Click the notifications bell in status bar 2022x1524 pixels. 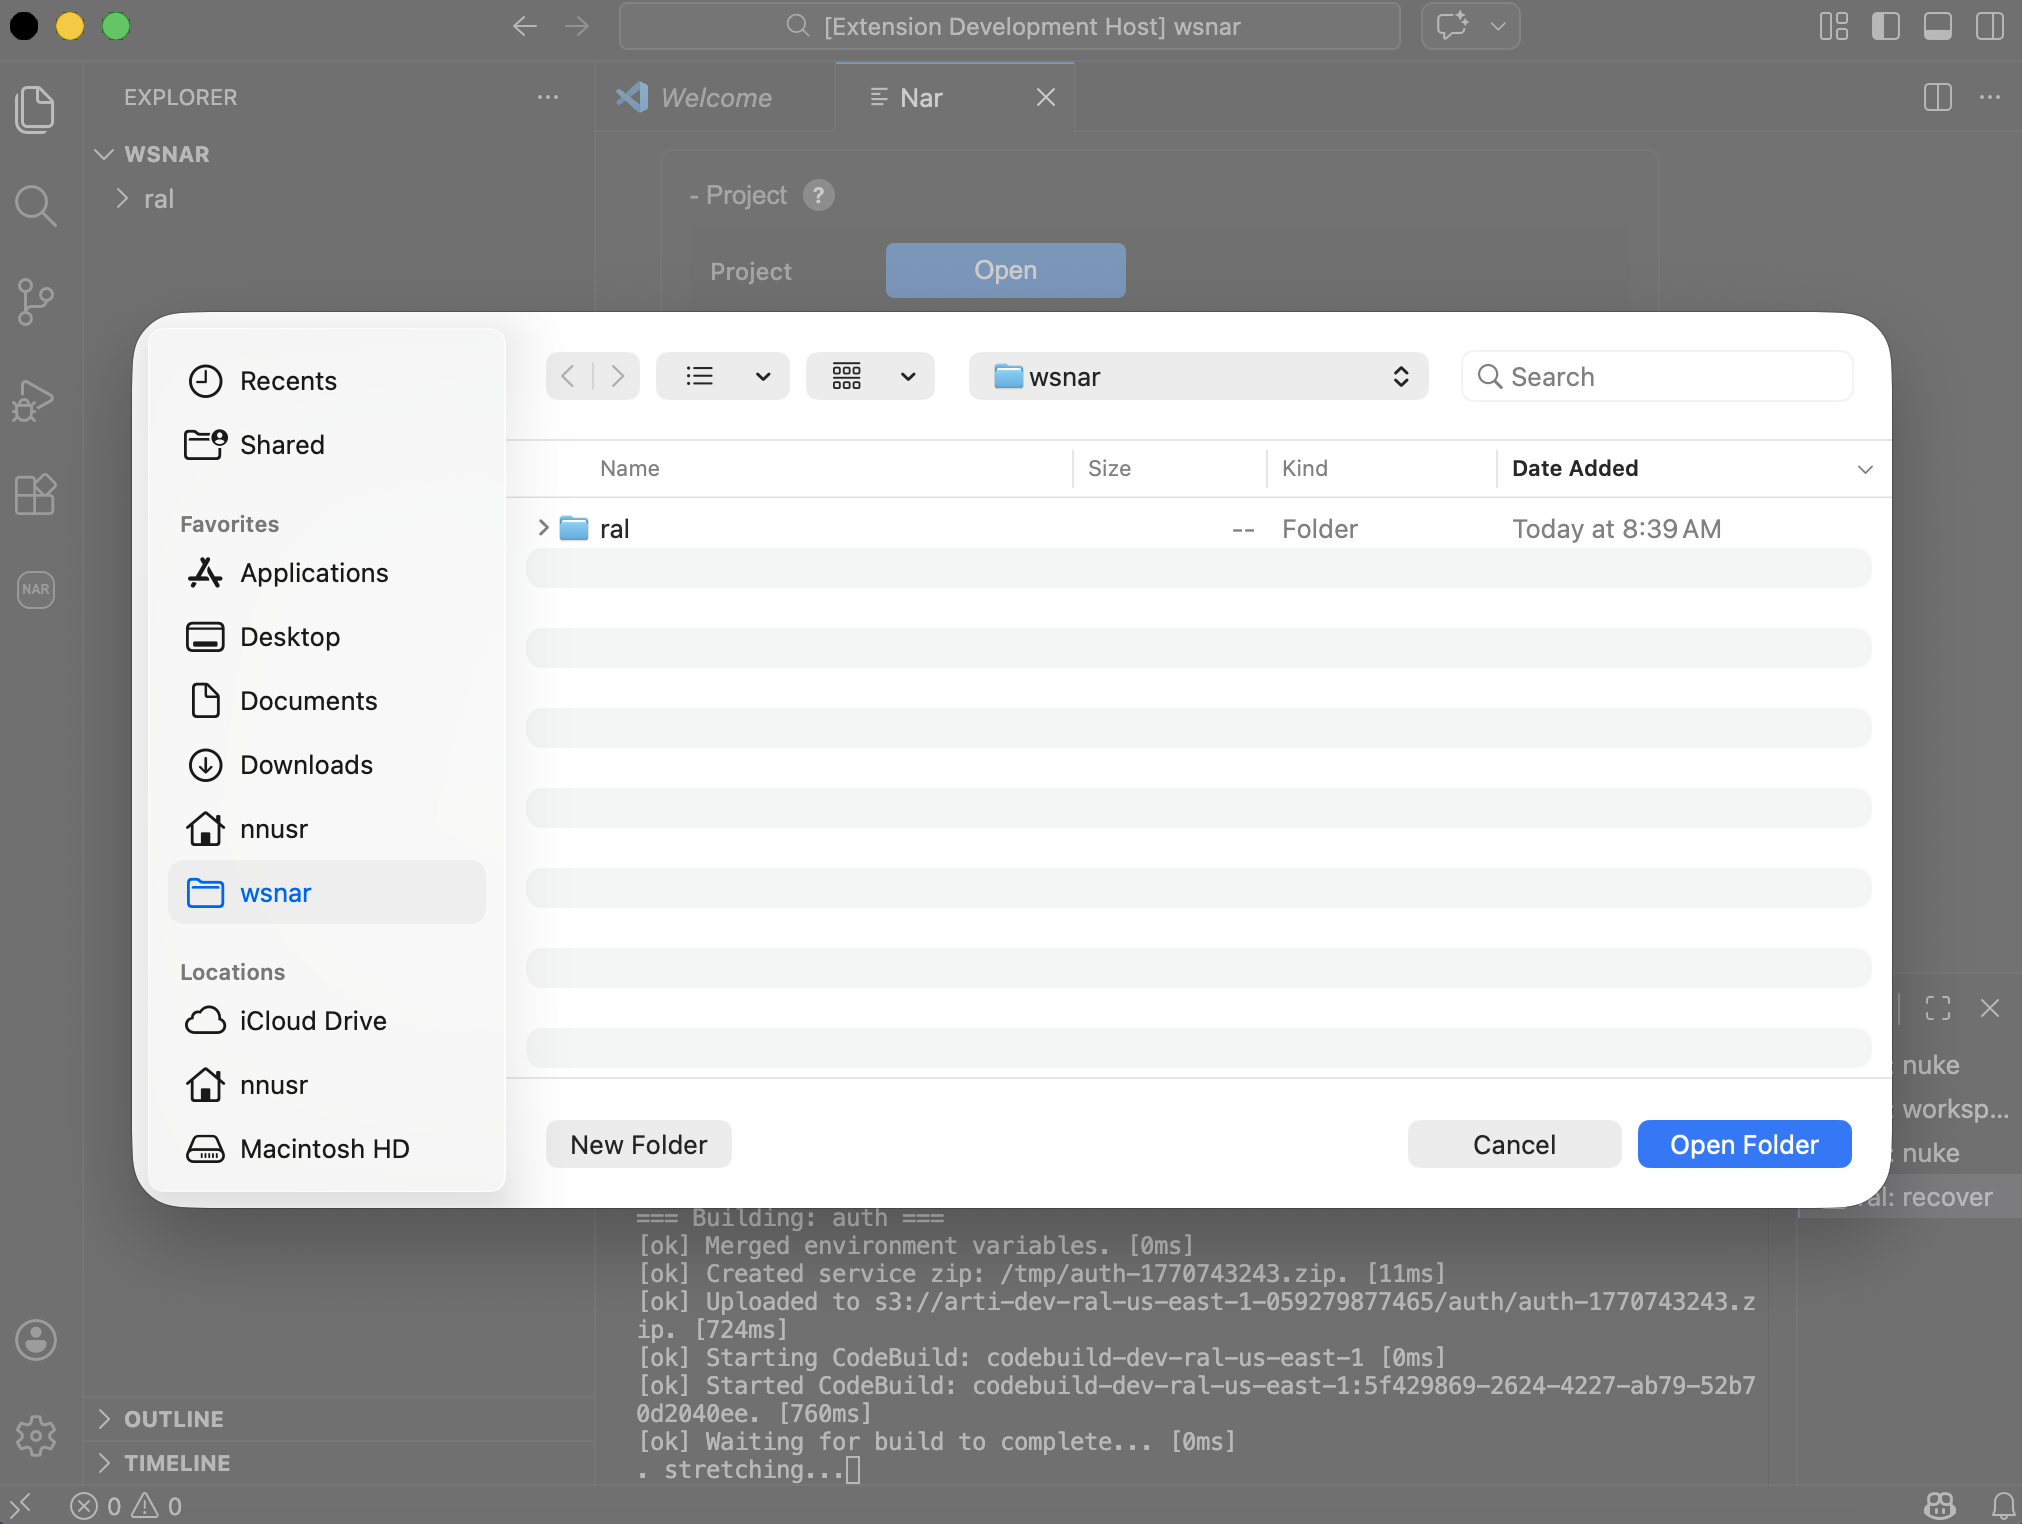tap(2003, 1505)
